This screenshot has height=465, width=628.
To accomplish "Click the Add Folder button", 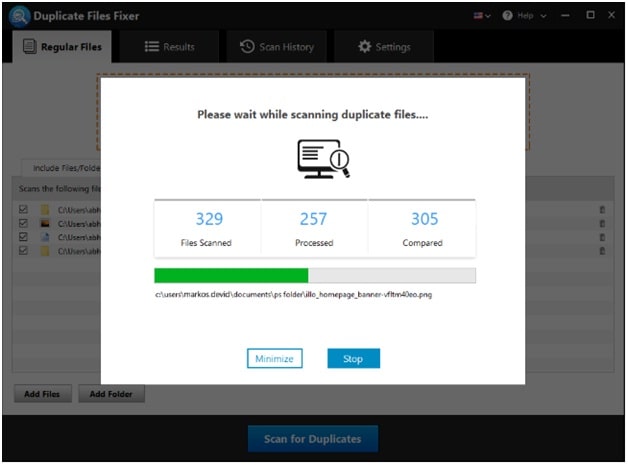I will (x=111, y=394).
